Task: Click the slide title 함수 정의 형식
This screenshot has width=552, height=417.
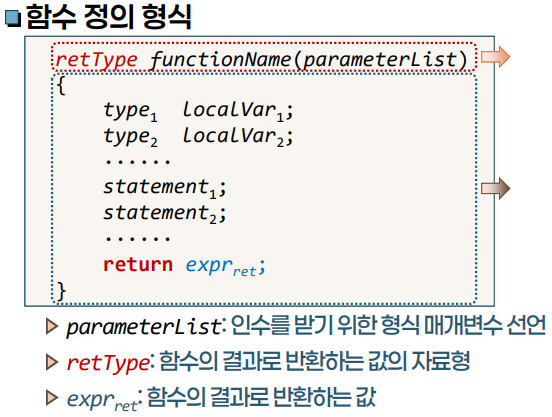Action: click(109, 17)
